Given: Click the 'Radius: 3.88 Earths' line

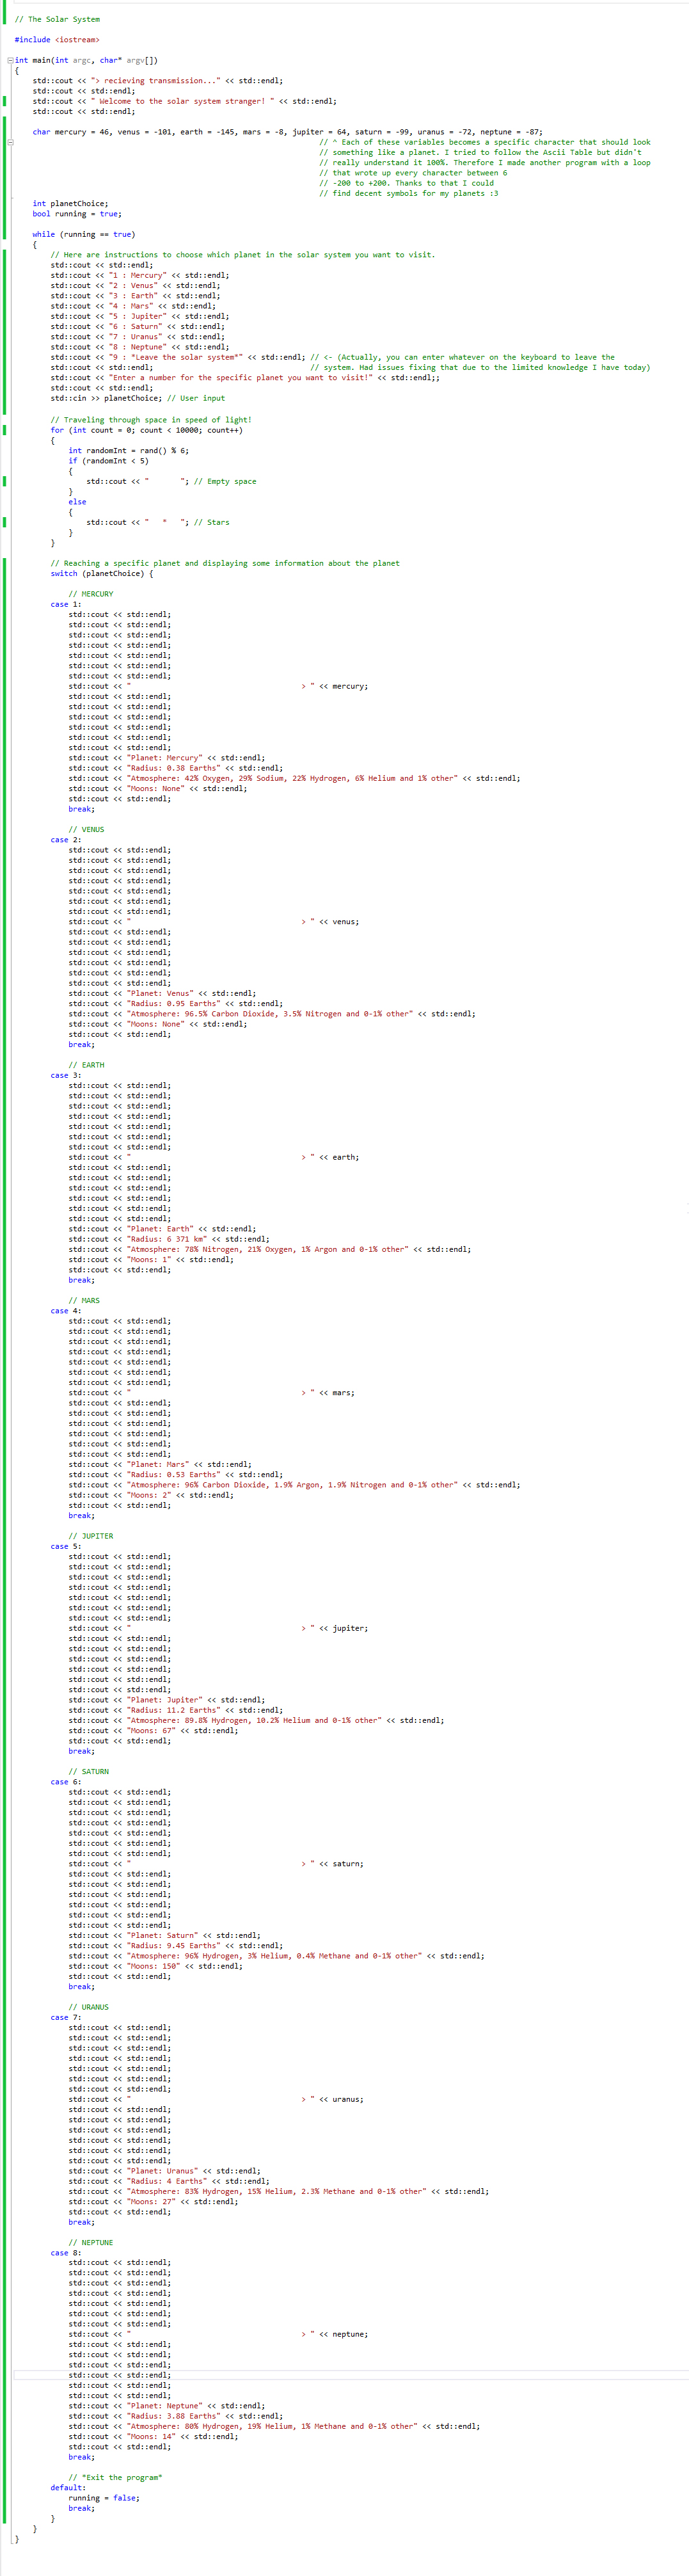Looking at the screenshot, I should (176, 2416).
